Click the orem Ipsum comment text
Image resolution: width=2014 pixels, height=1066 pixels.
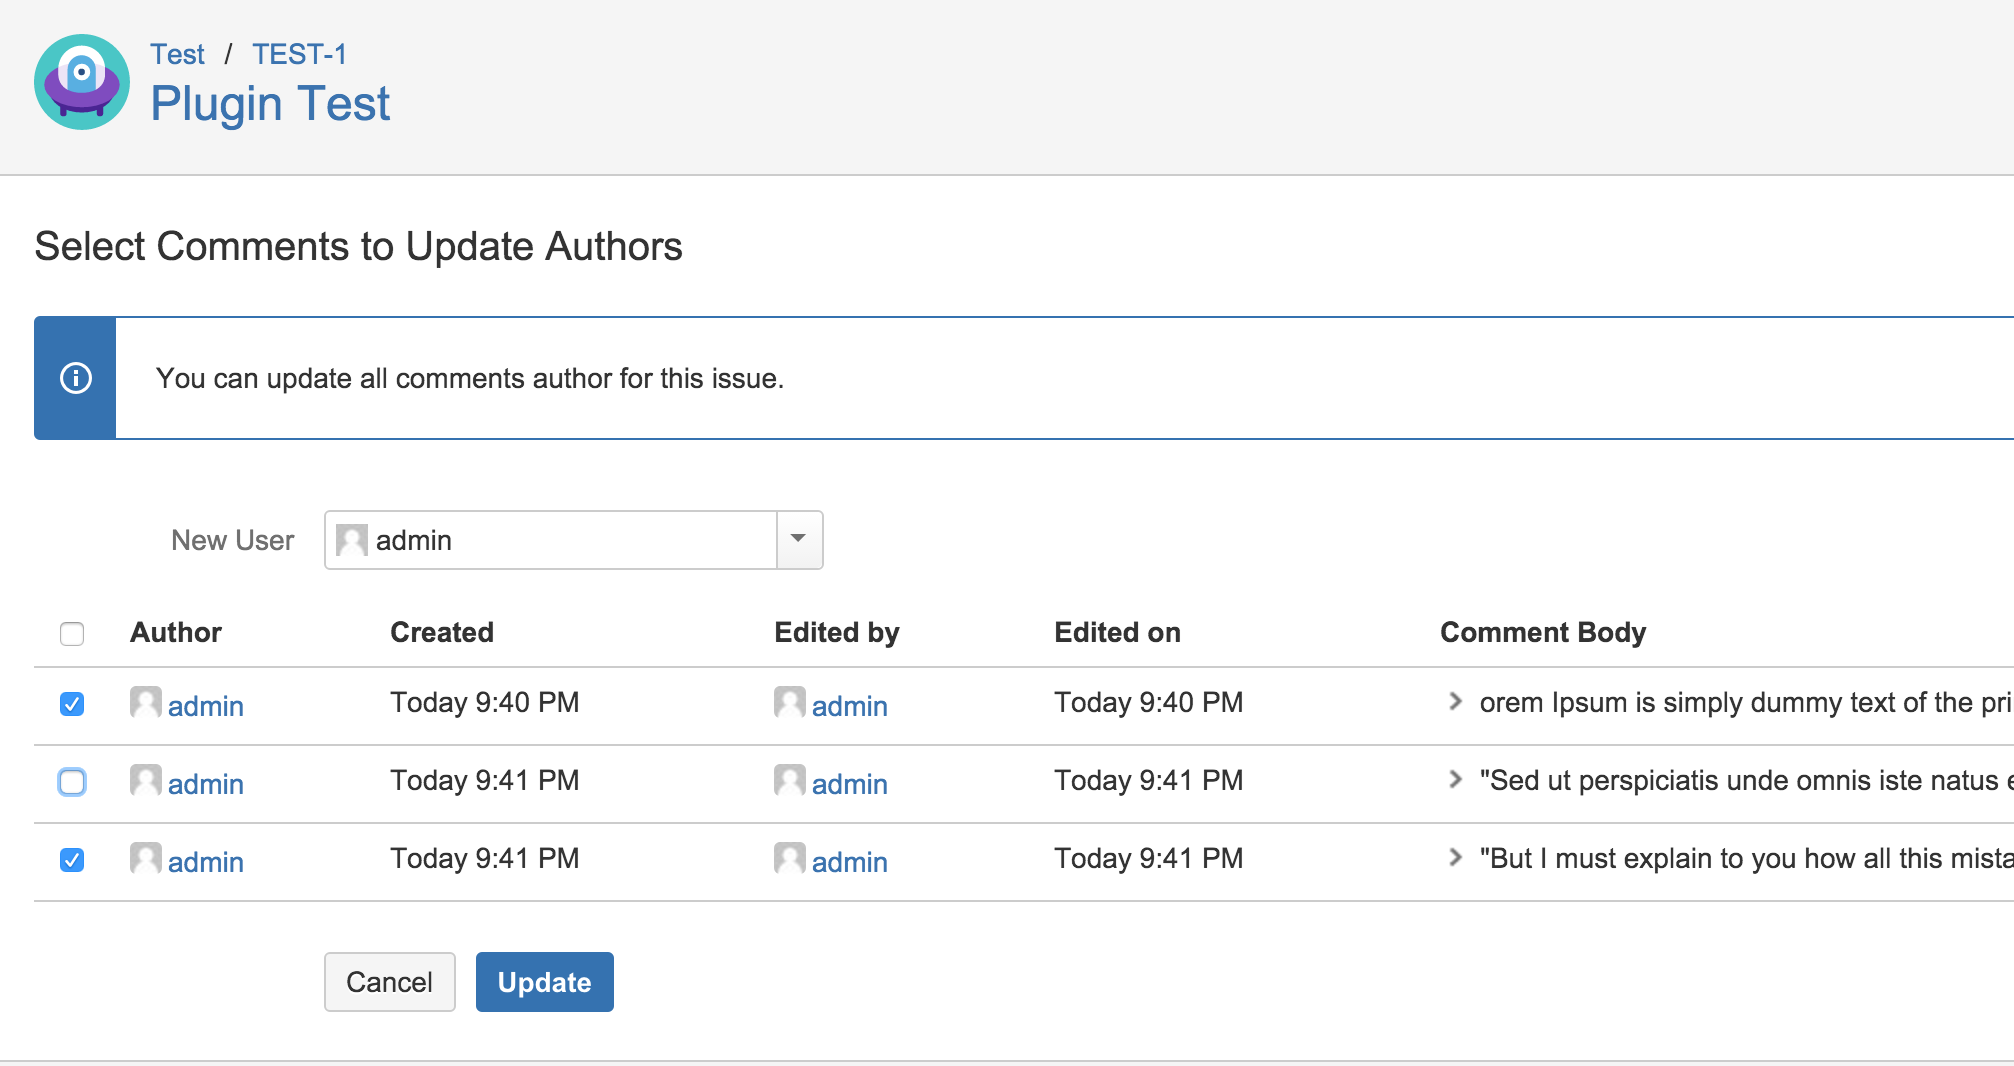click(1746, 702)
